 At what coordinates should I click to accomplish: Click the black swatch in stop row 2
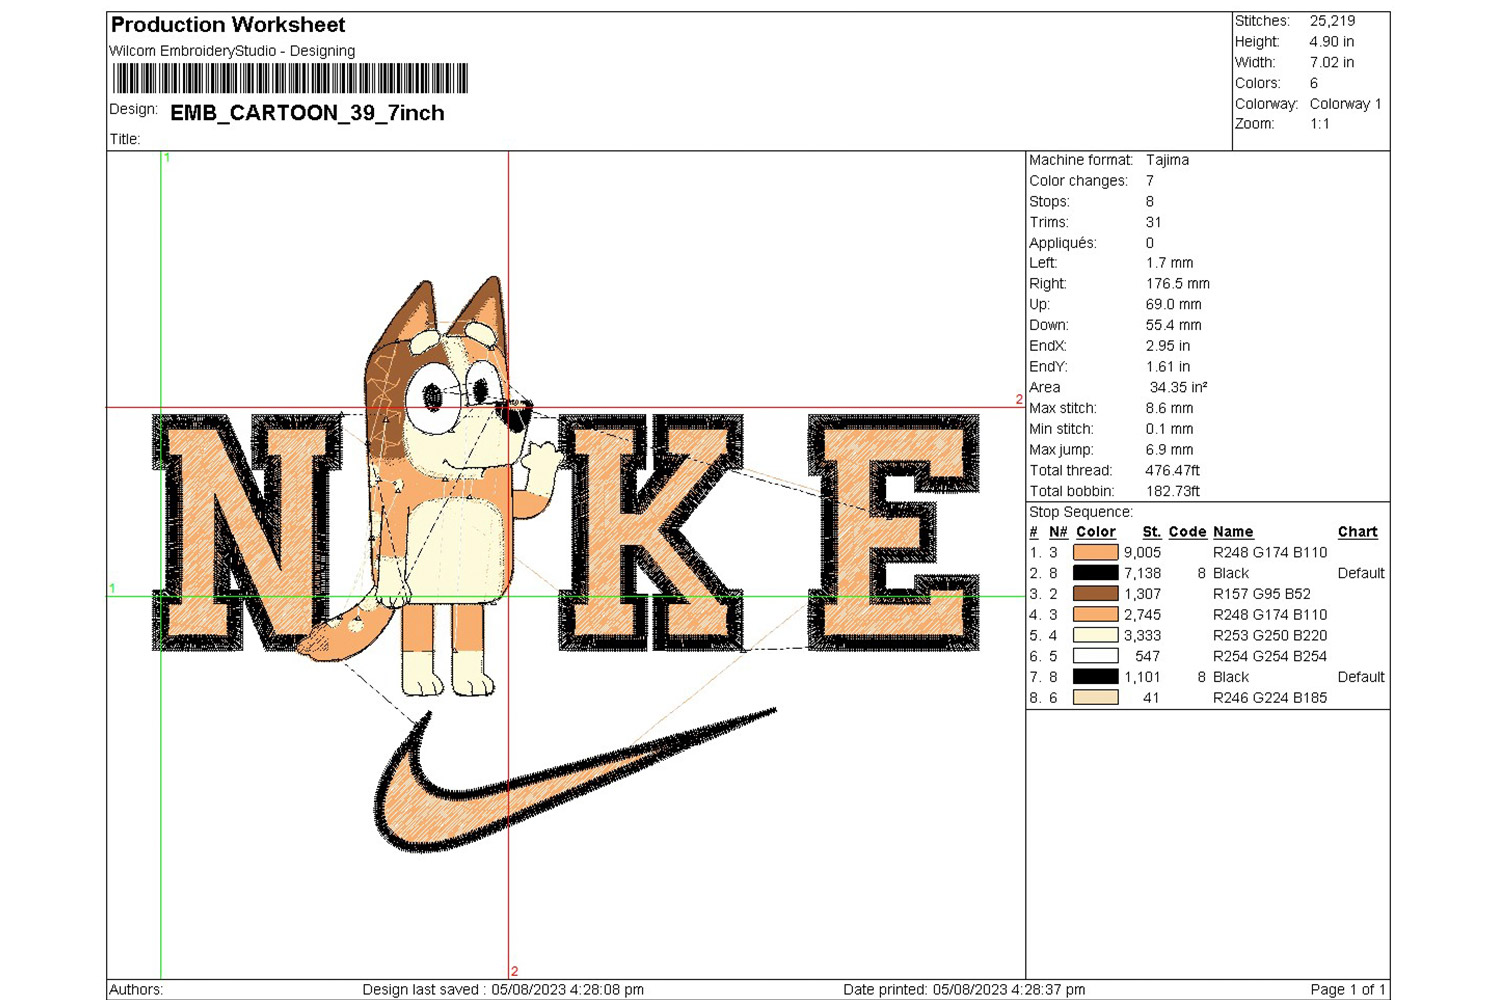pos(1095,573)
